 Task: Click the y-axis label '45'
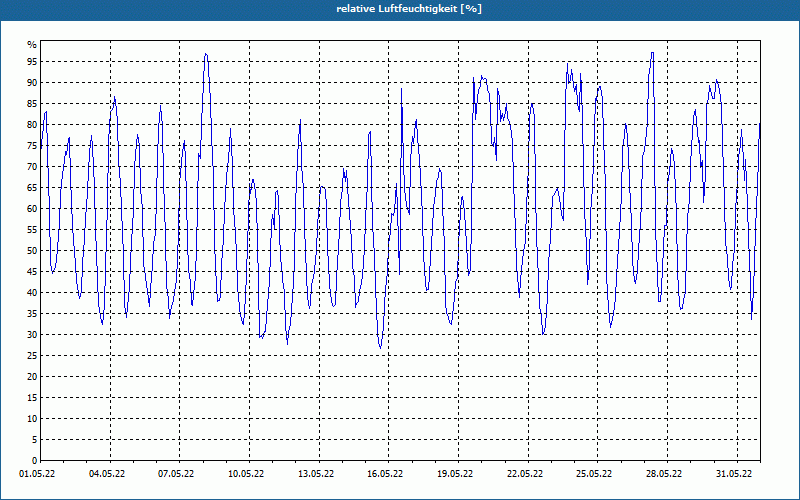(x=32, y=271)
